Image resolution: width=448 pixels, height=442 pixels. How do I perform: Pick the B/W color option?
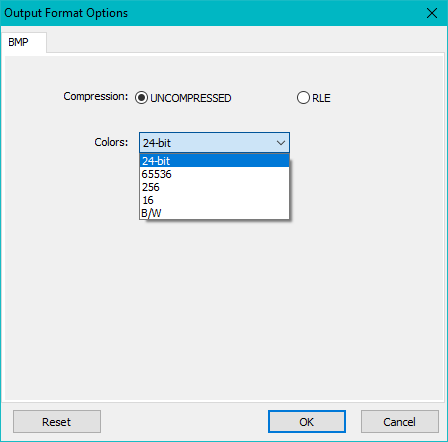[x=214, y=213]
